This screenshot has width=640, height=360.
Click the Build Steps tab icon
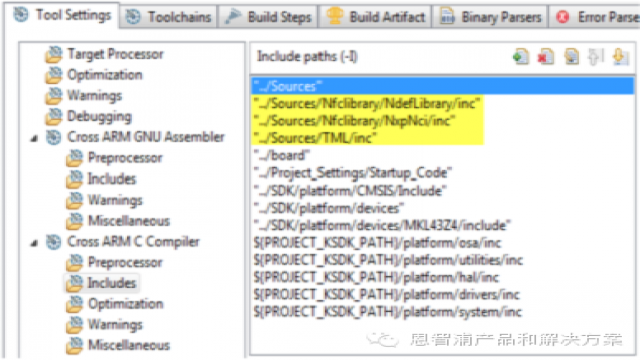coord(233,16)
